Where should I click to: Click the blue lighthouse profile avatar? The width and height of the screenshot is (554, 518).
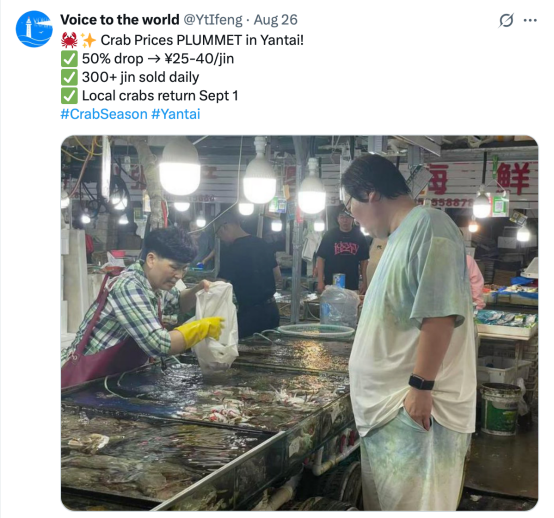click(34, 29)
